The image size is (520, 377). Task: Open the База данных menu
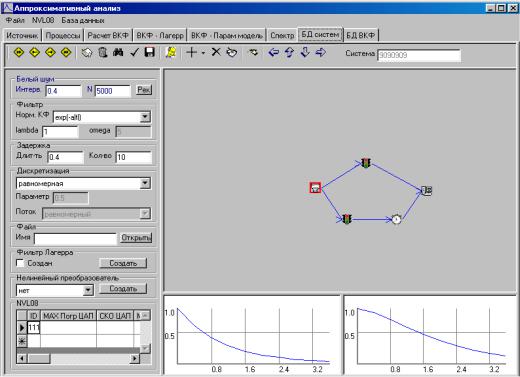(x=83, y=20)
